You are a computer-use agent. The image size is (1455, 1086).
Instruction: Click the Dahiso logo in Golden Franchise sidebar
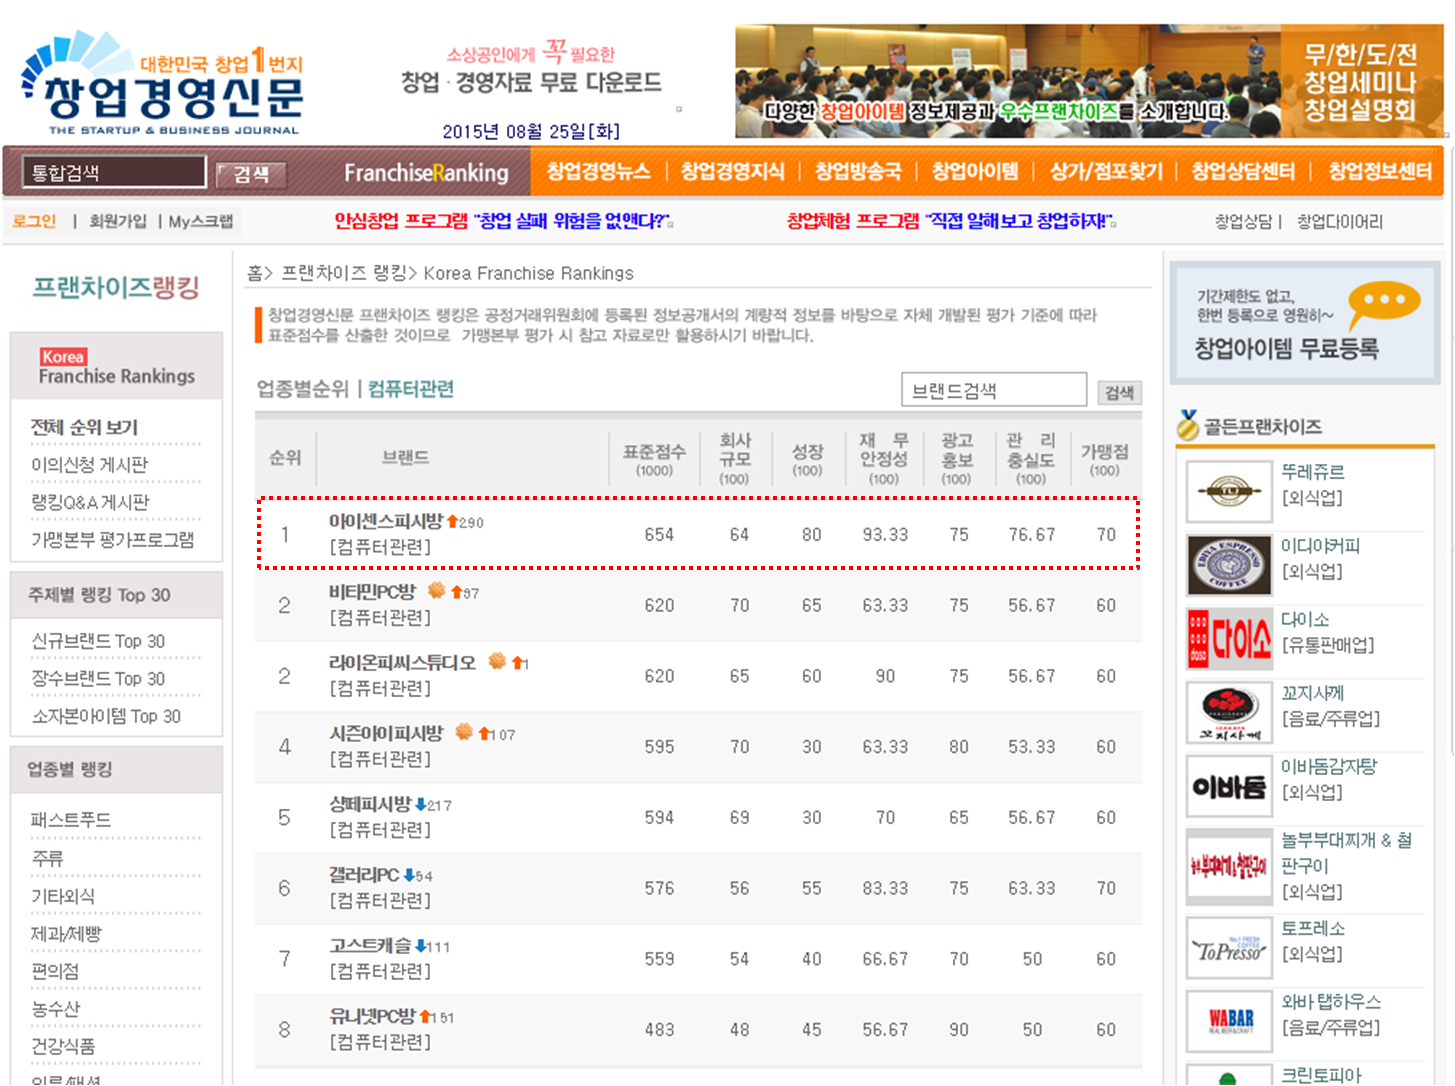pos(1228,639)
